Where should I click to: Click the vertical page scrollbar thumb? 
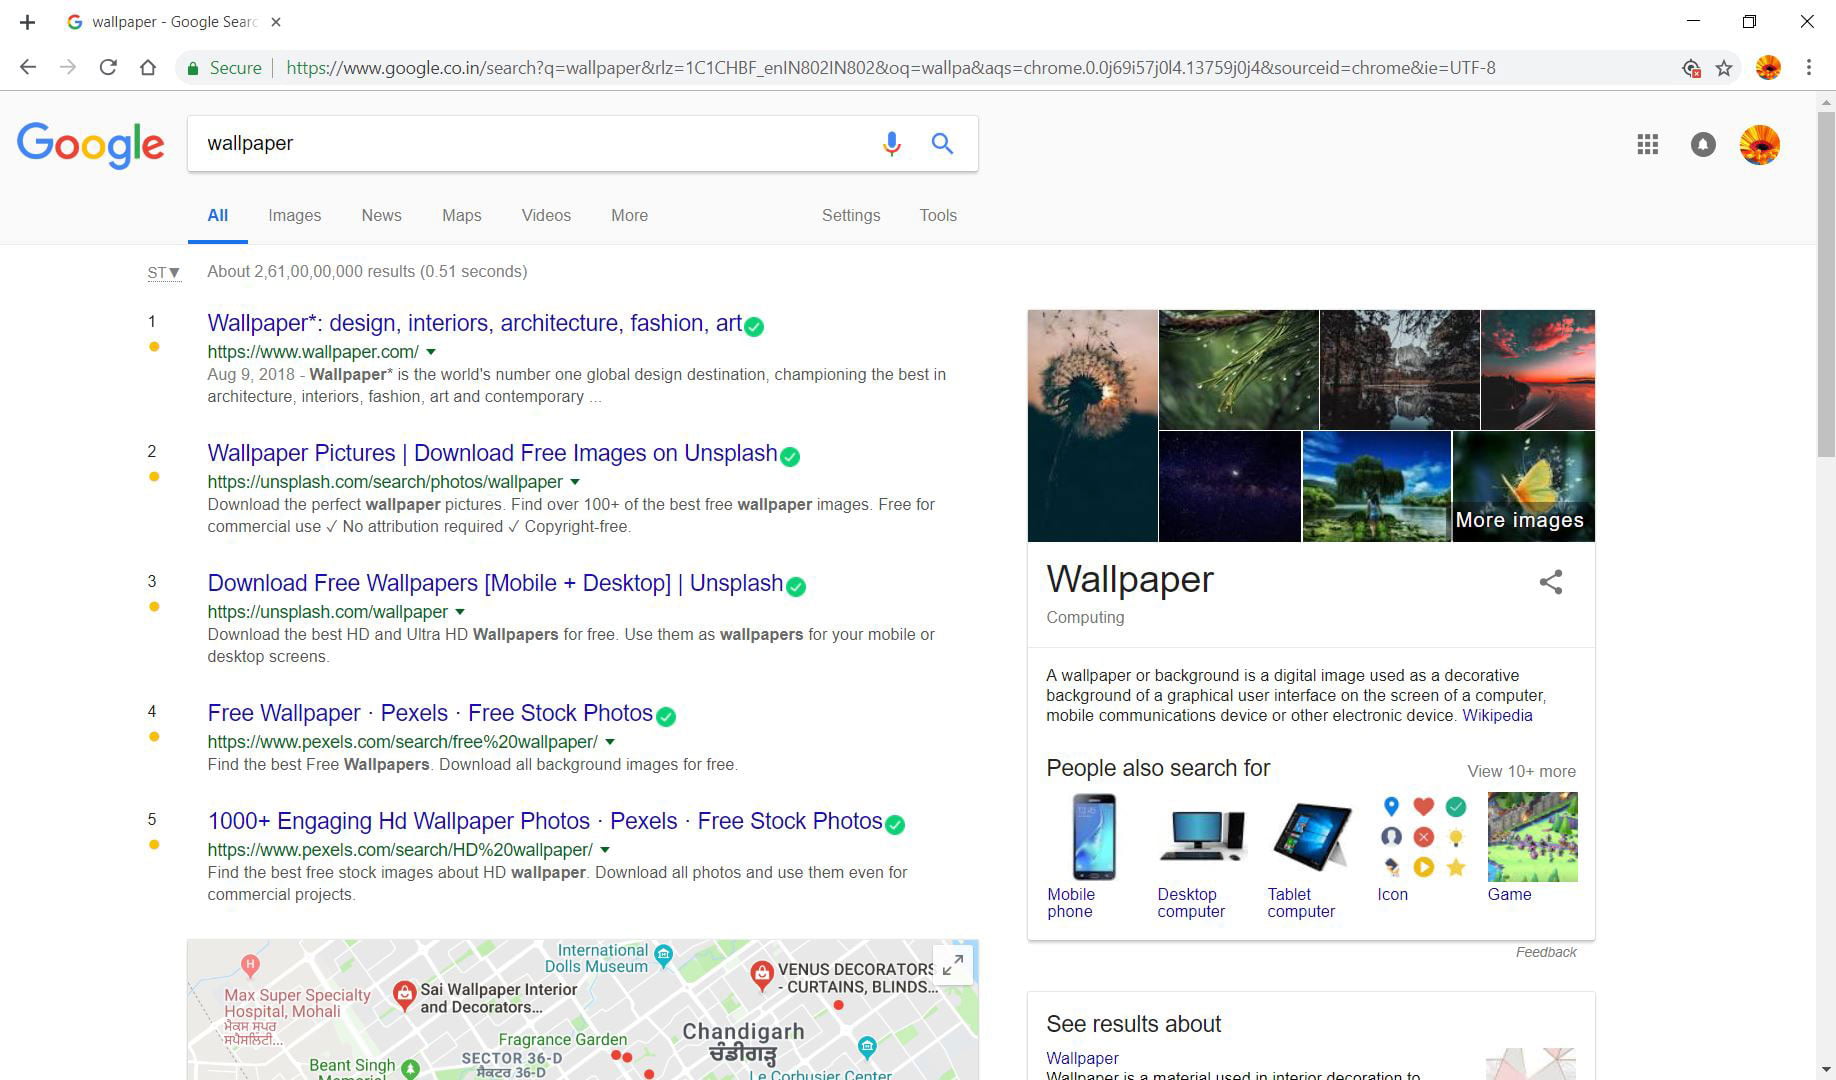[1826, 285]
